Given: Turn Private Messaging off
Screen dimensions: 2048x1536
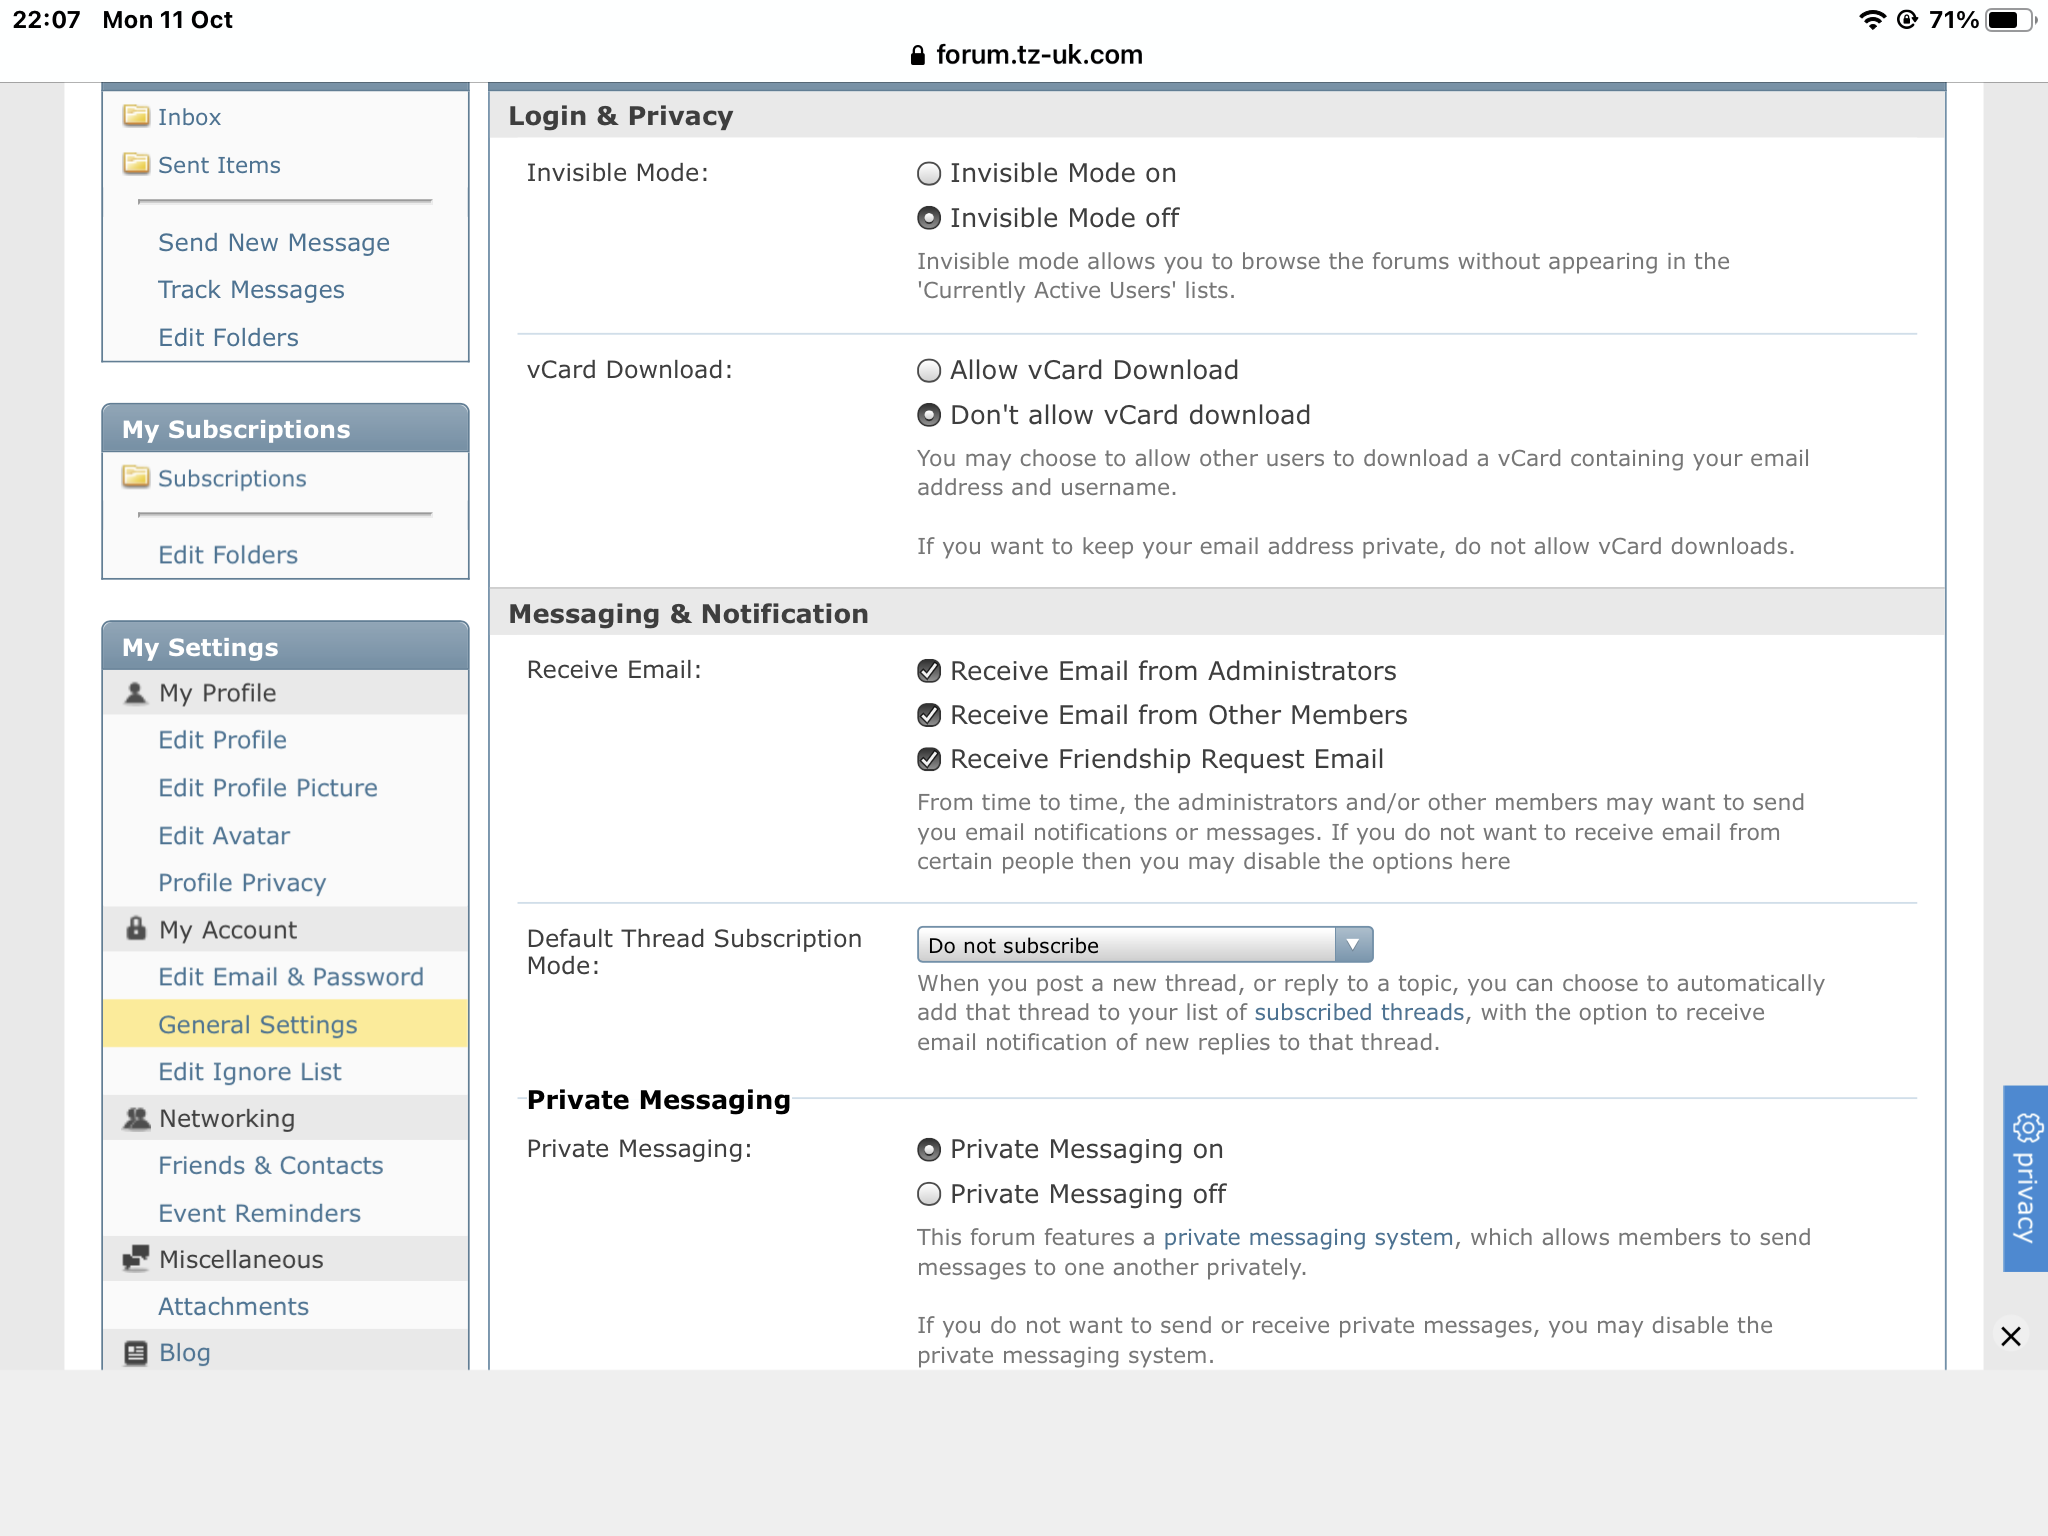Looking at the screenshot, I should 929,1194.
